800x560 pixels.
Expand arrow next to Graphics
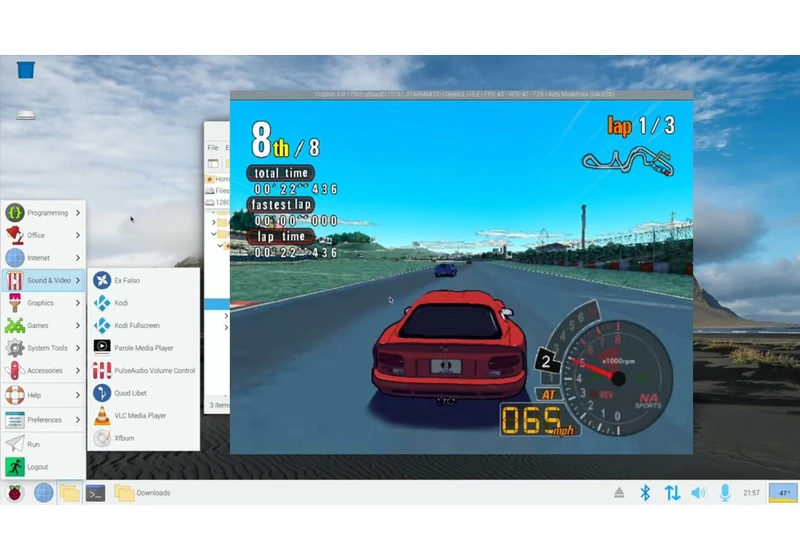click(x=78, y=302)
